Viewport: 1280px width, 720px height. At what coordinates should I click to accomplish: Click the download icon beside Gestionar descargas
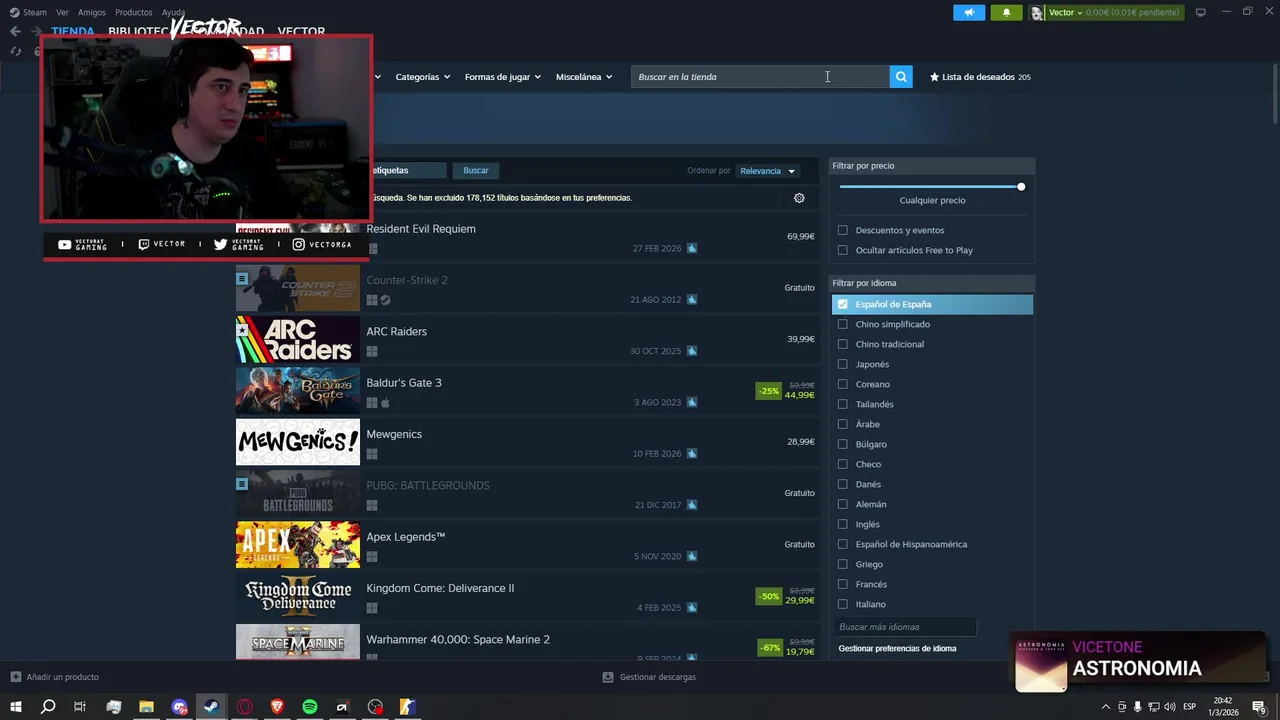coord(608,677)
